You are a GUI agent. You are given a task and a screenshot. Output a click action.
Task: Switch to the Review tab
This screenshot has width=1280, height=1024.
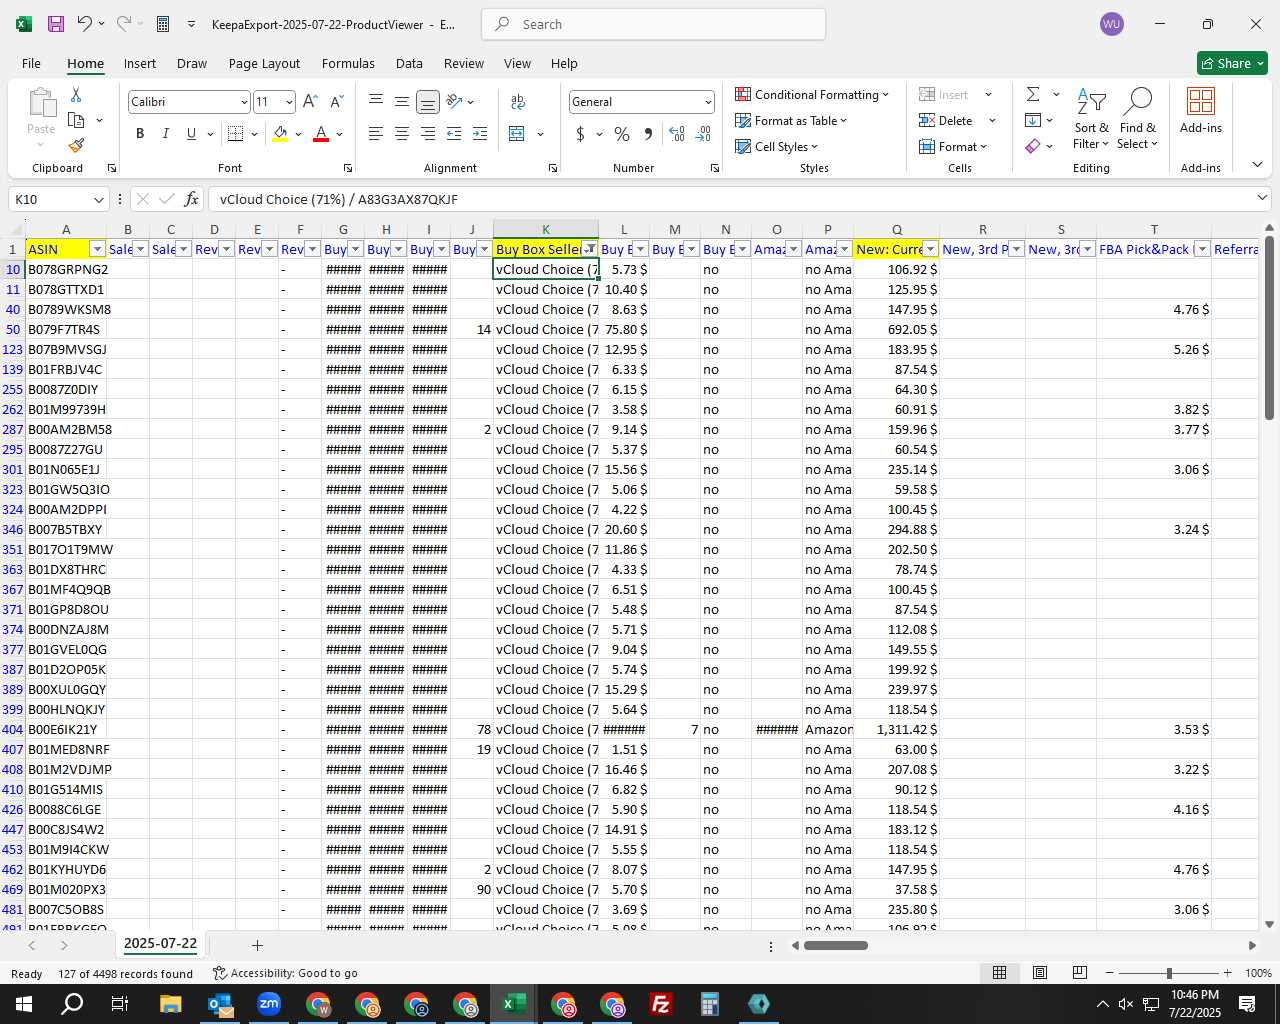464,63
